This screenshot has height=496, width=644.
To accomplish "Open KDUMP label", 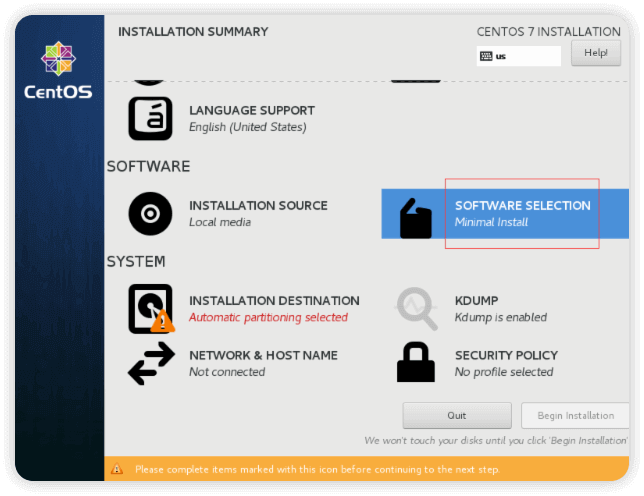I will [476, 301].
